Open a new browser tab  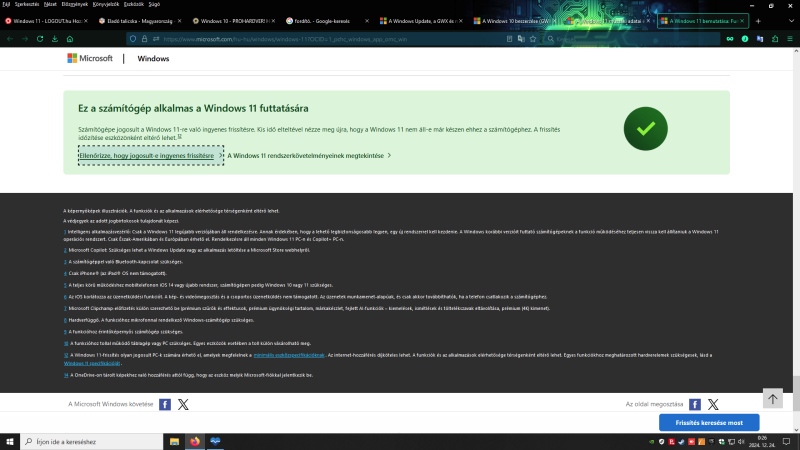pos(758,21)
